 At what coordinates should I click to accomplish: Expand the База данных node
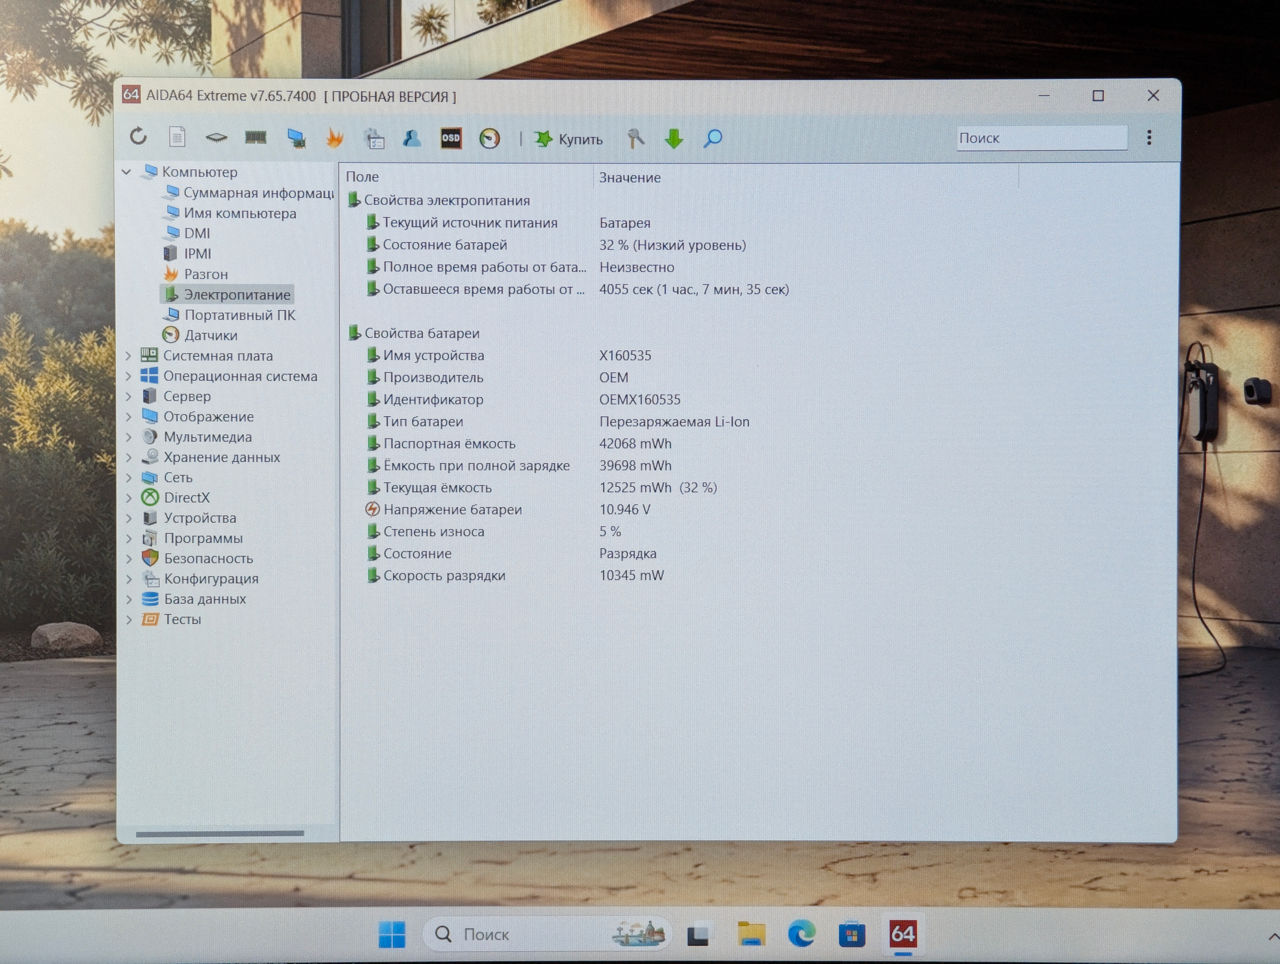point(129,599)
